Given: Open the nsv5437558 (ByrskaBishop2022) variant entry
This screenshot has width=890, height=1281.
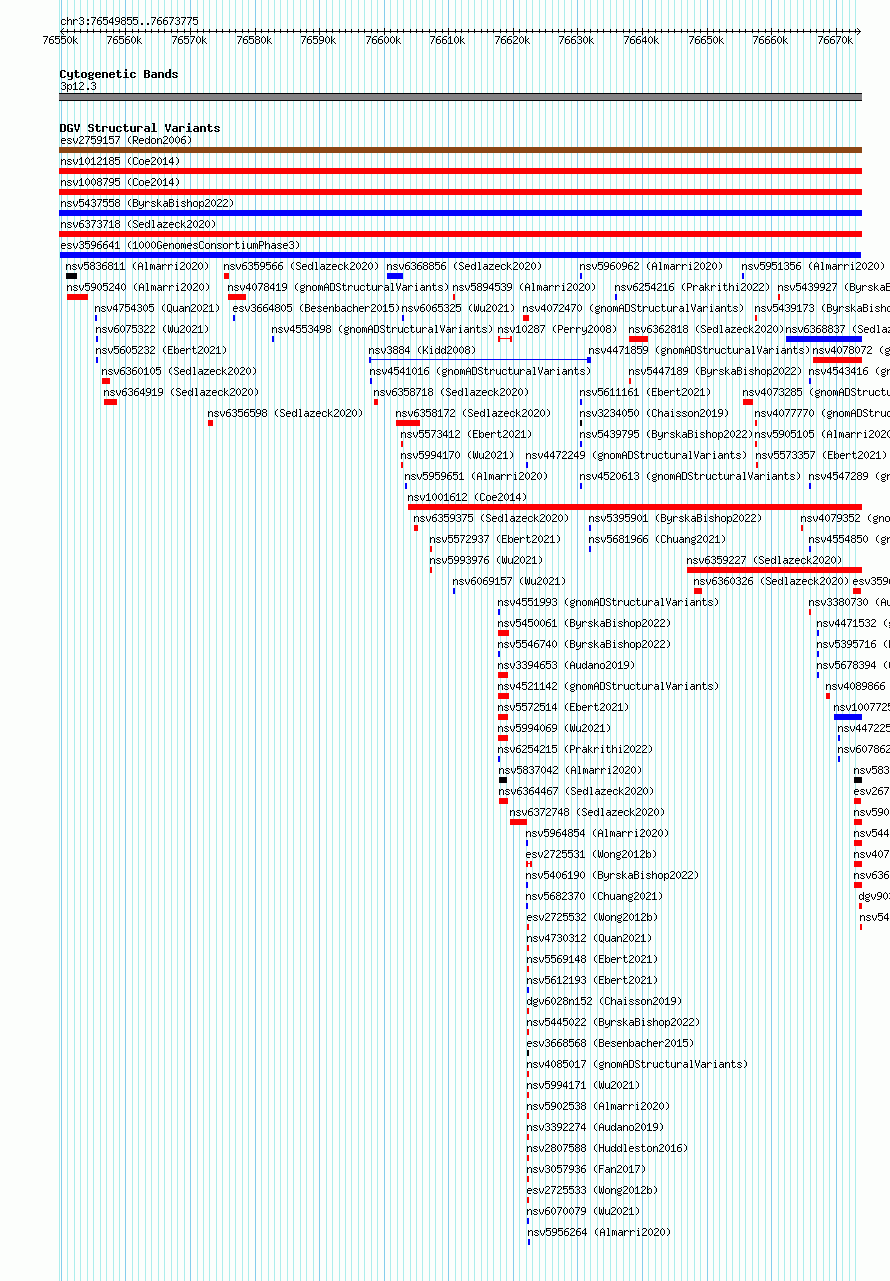Looking at the screenshot, I should tap(147, 203).
